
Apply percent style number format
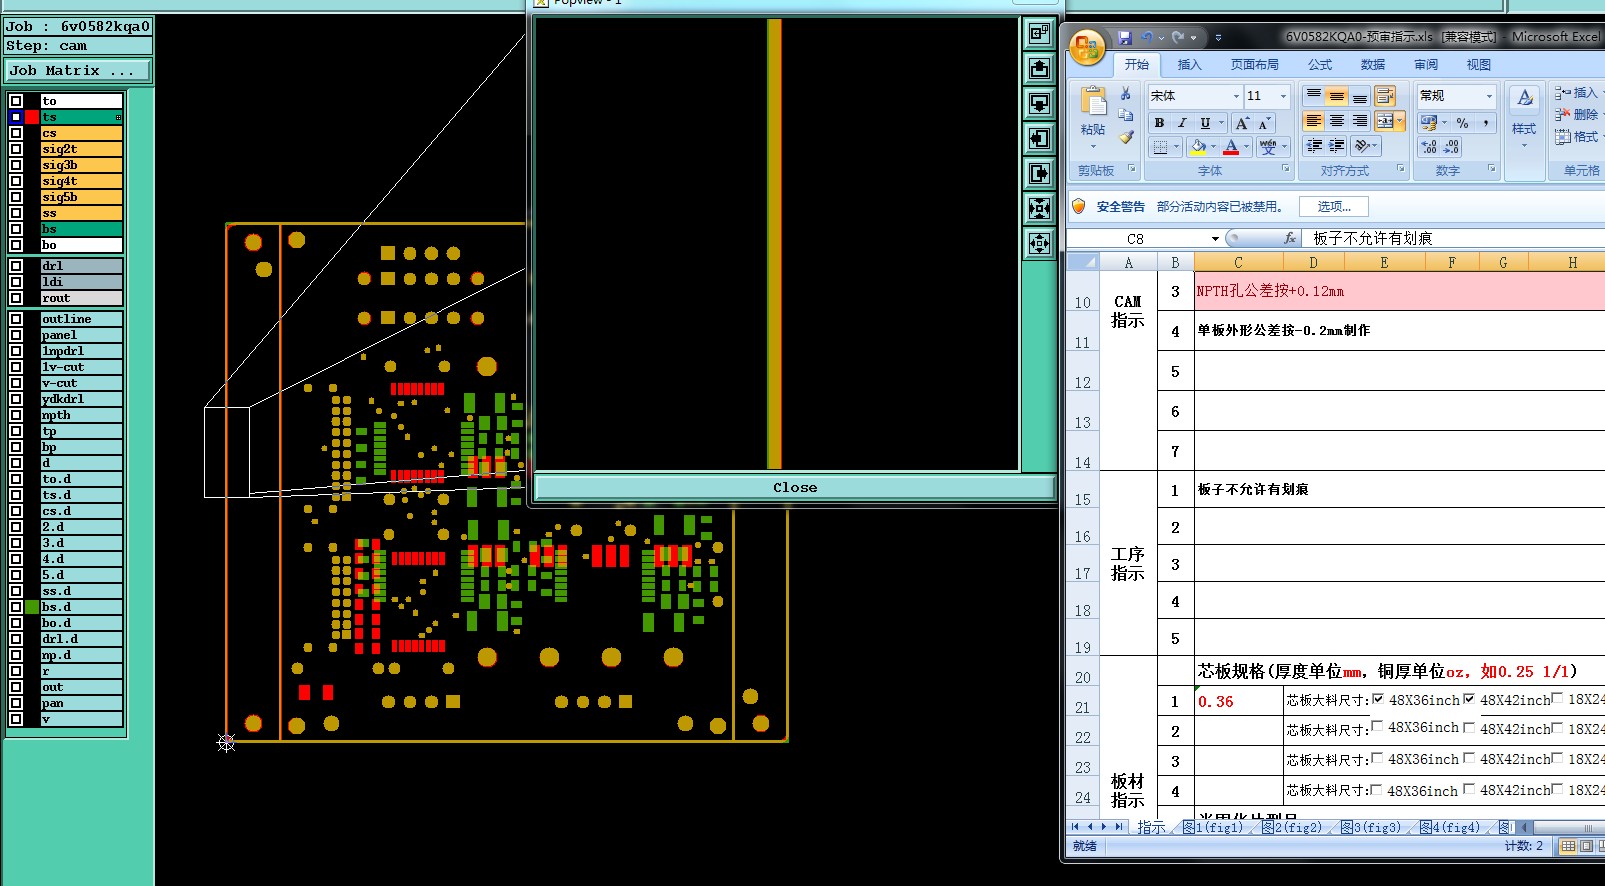[1462, 122]
